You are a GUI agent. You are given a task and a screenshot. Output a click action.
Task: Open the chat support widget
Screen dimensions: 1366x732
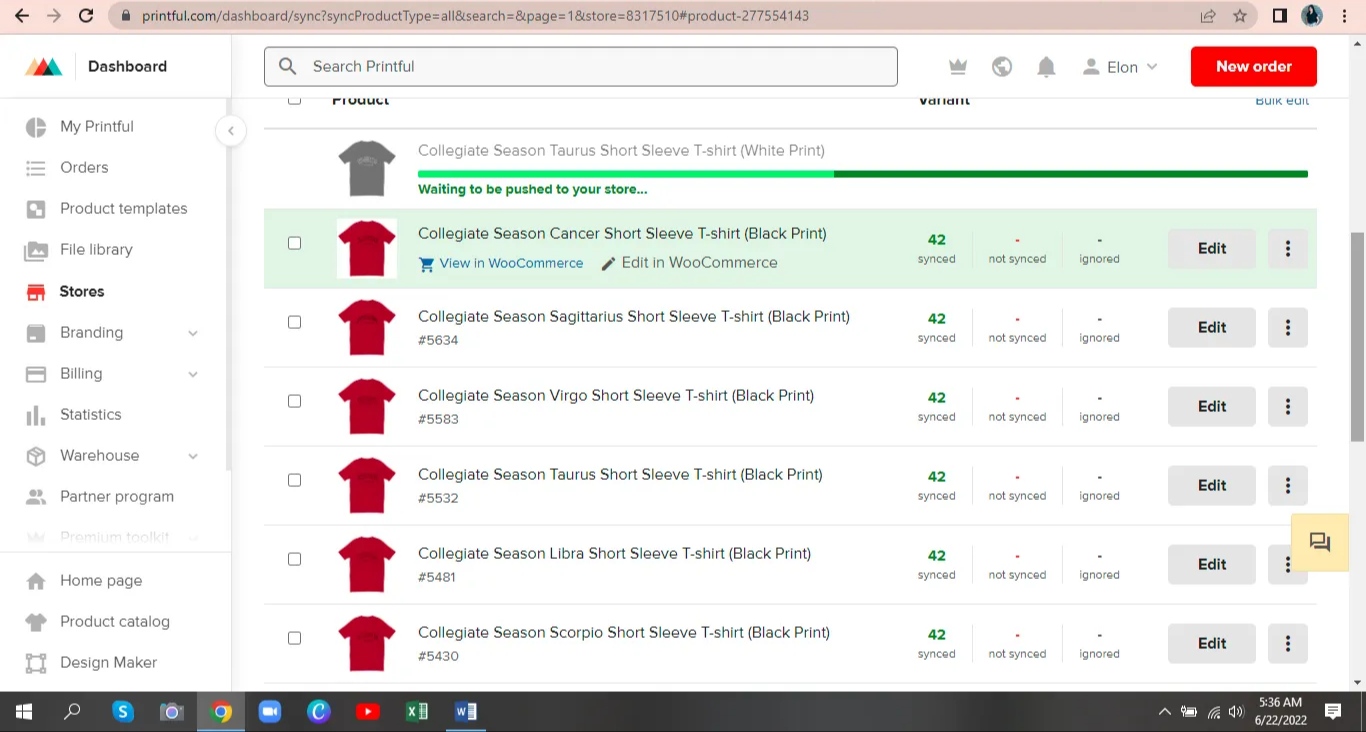click(x=1320, y=542)
